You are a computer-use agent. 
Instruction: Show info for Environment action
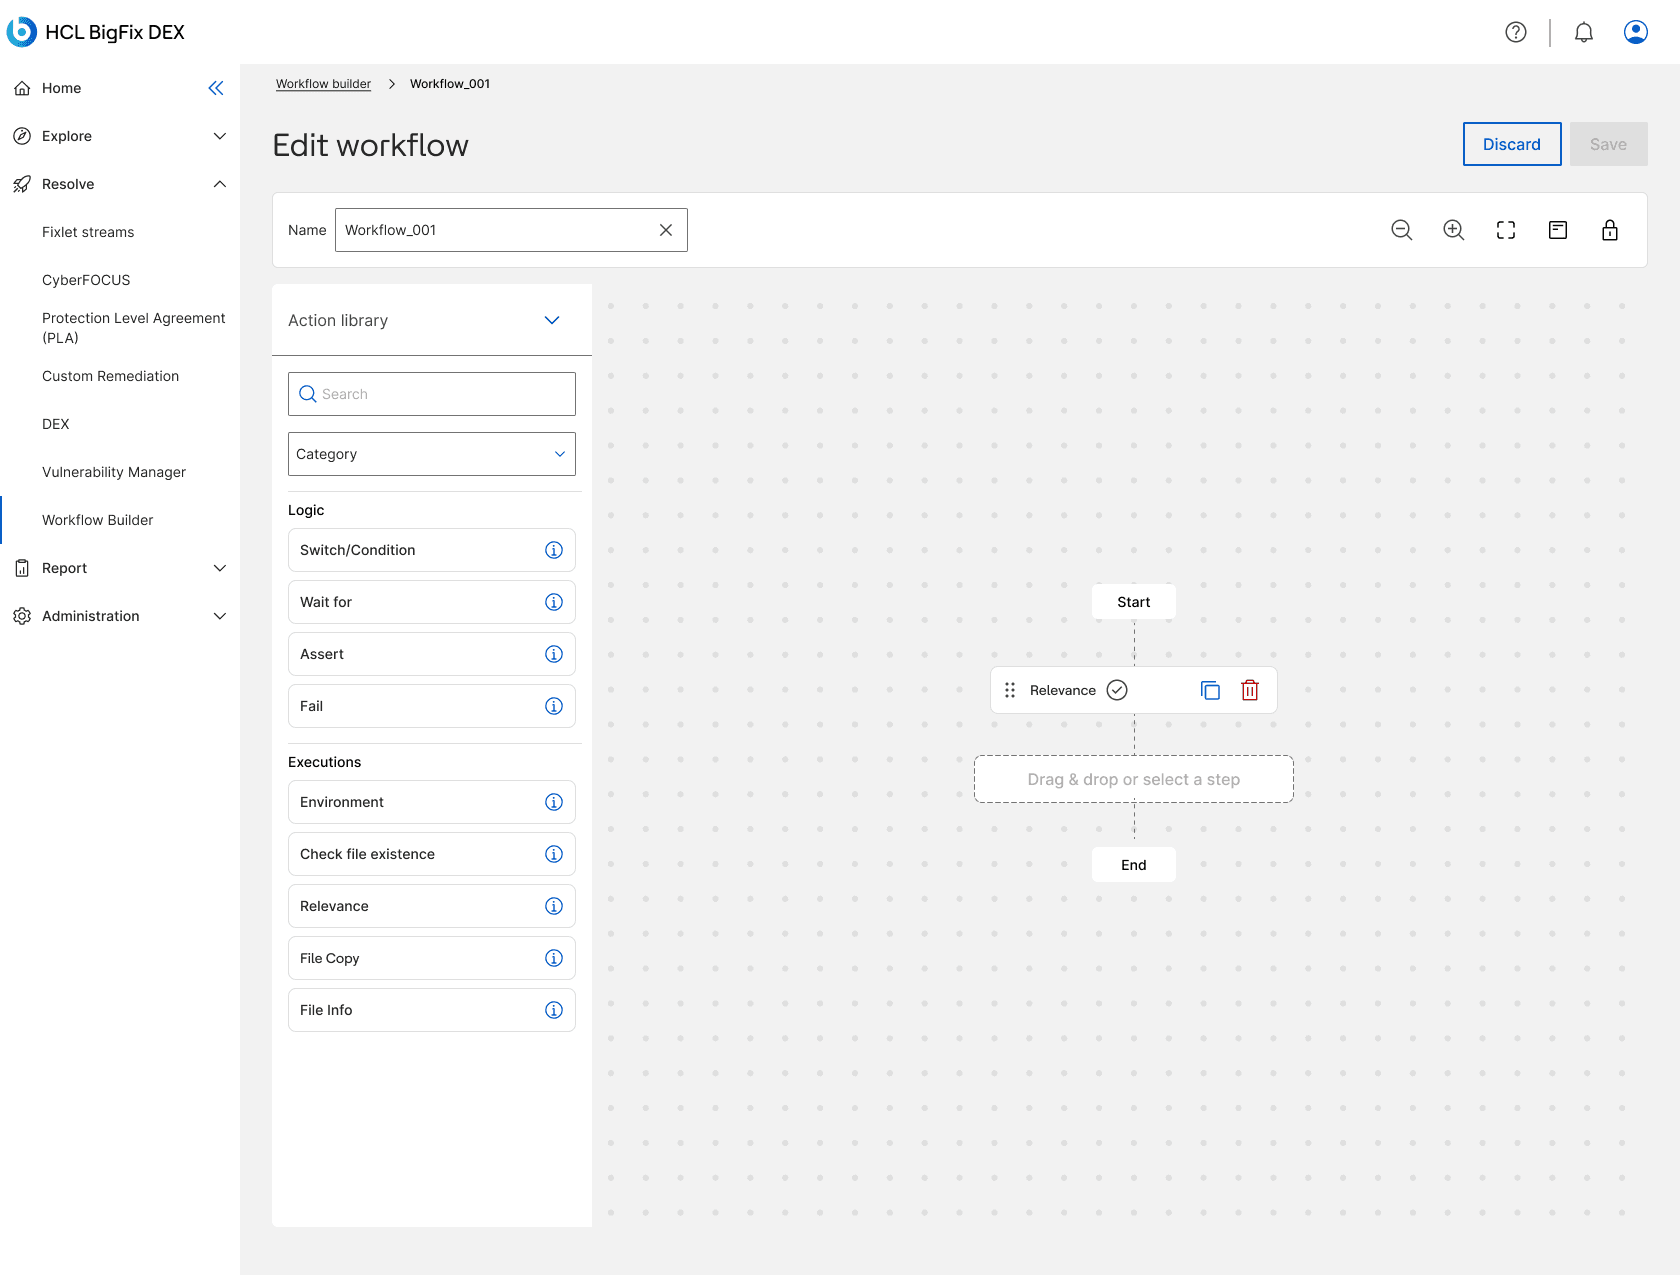554,802
